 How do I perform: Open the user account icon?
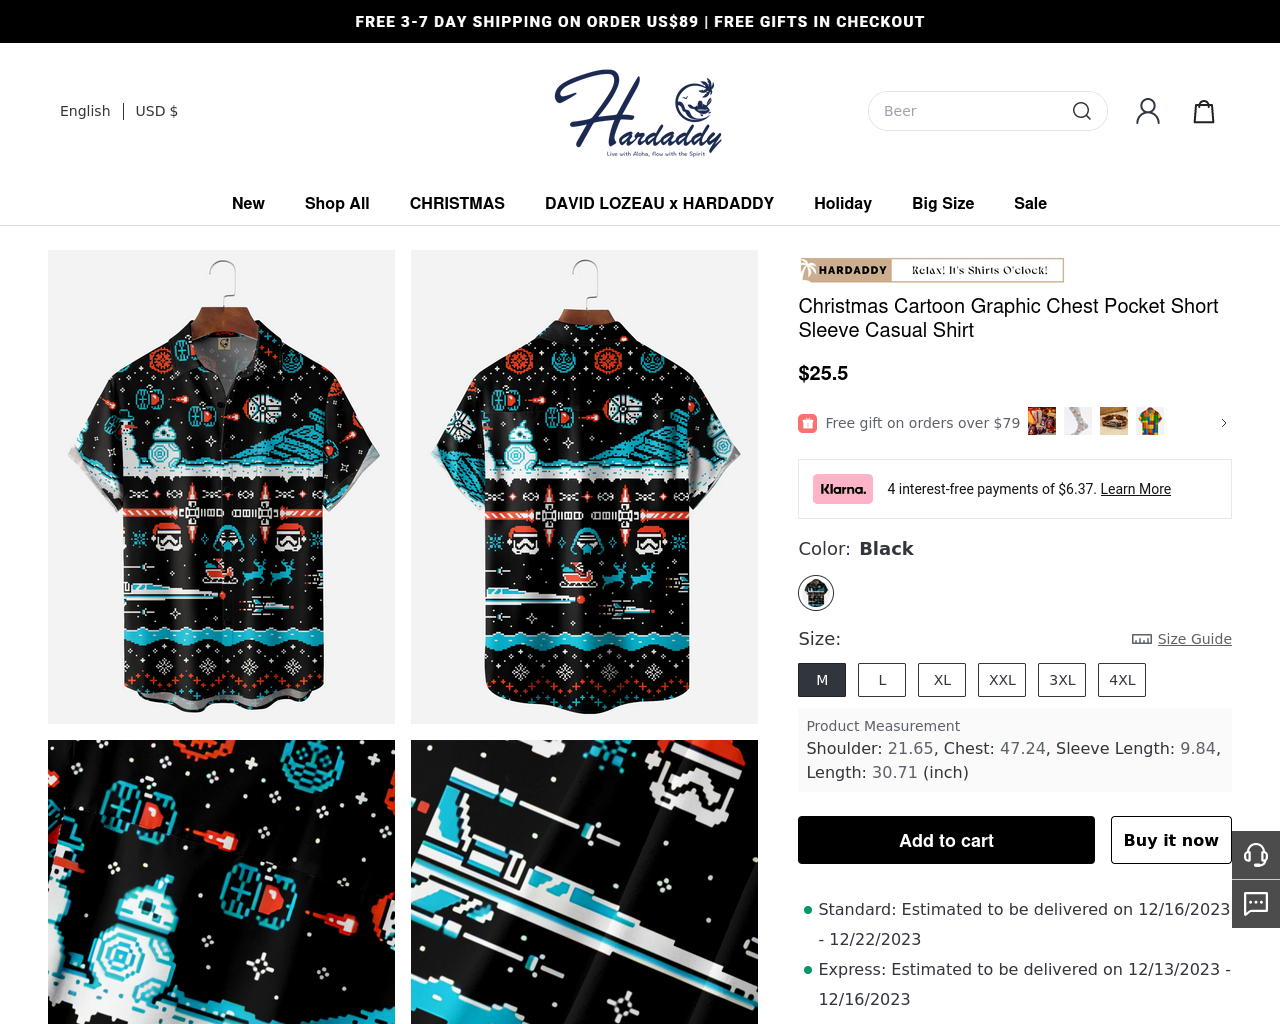[1148, 111]
